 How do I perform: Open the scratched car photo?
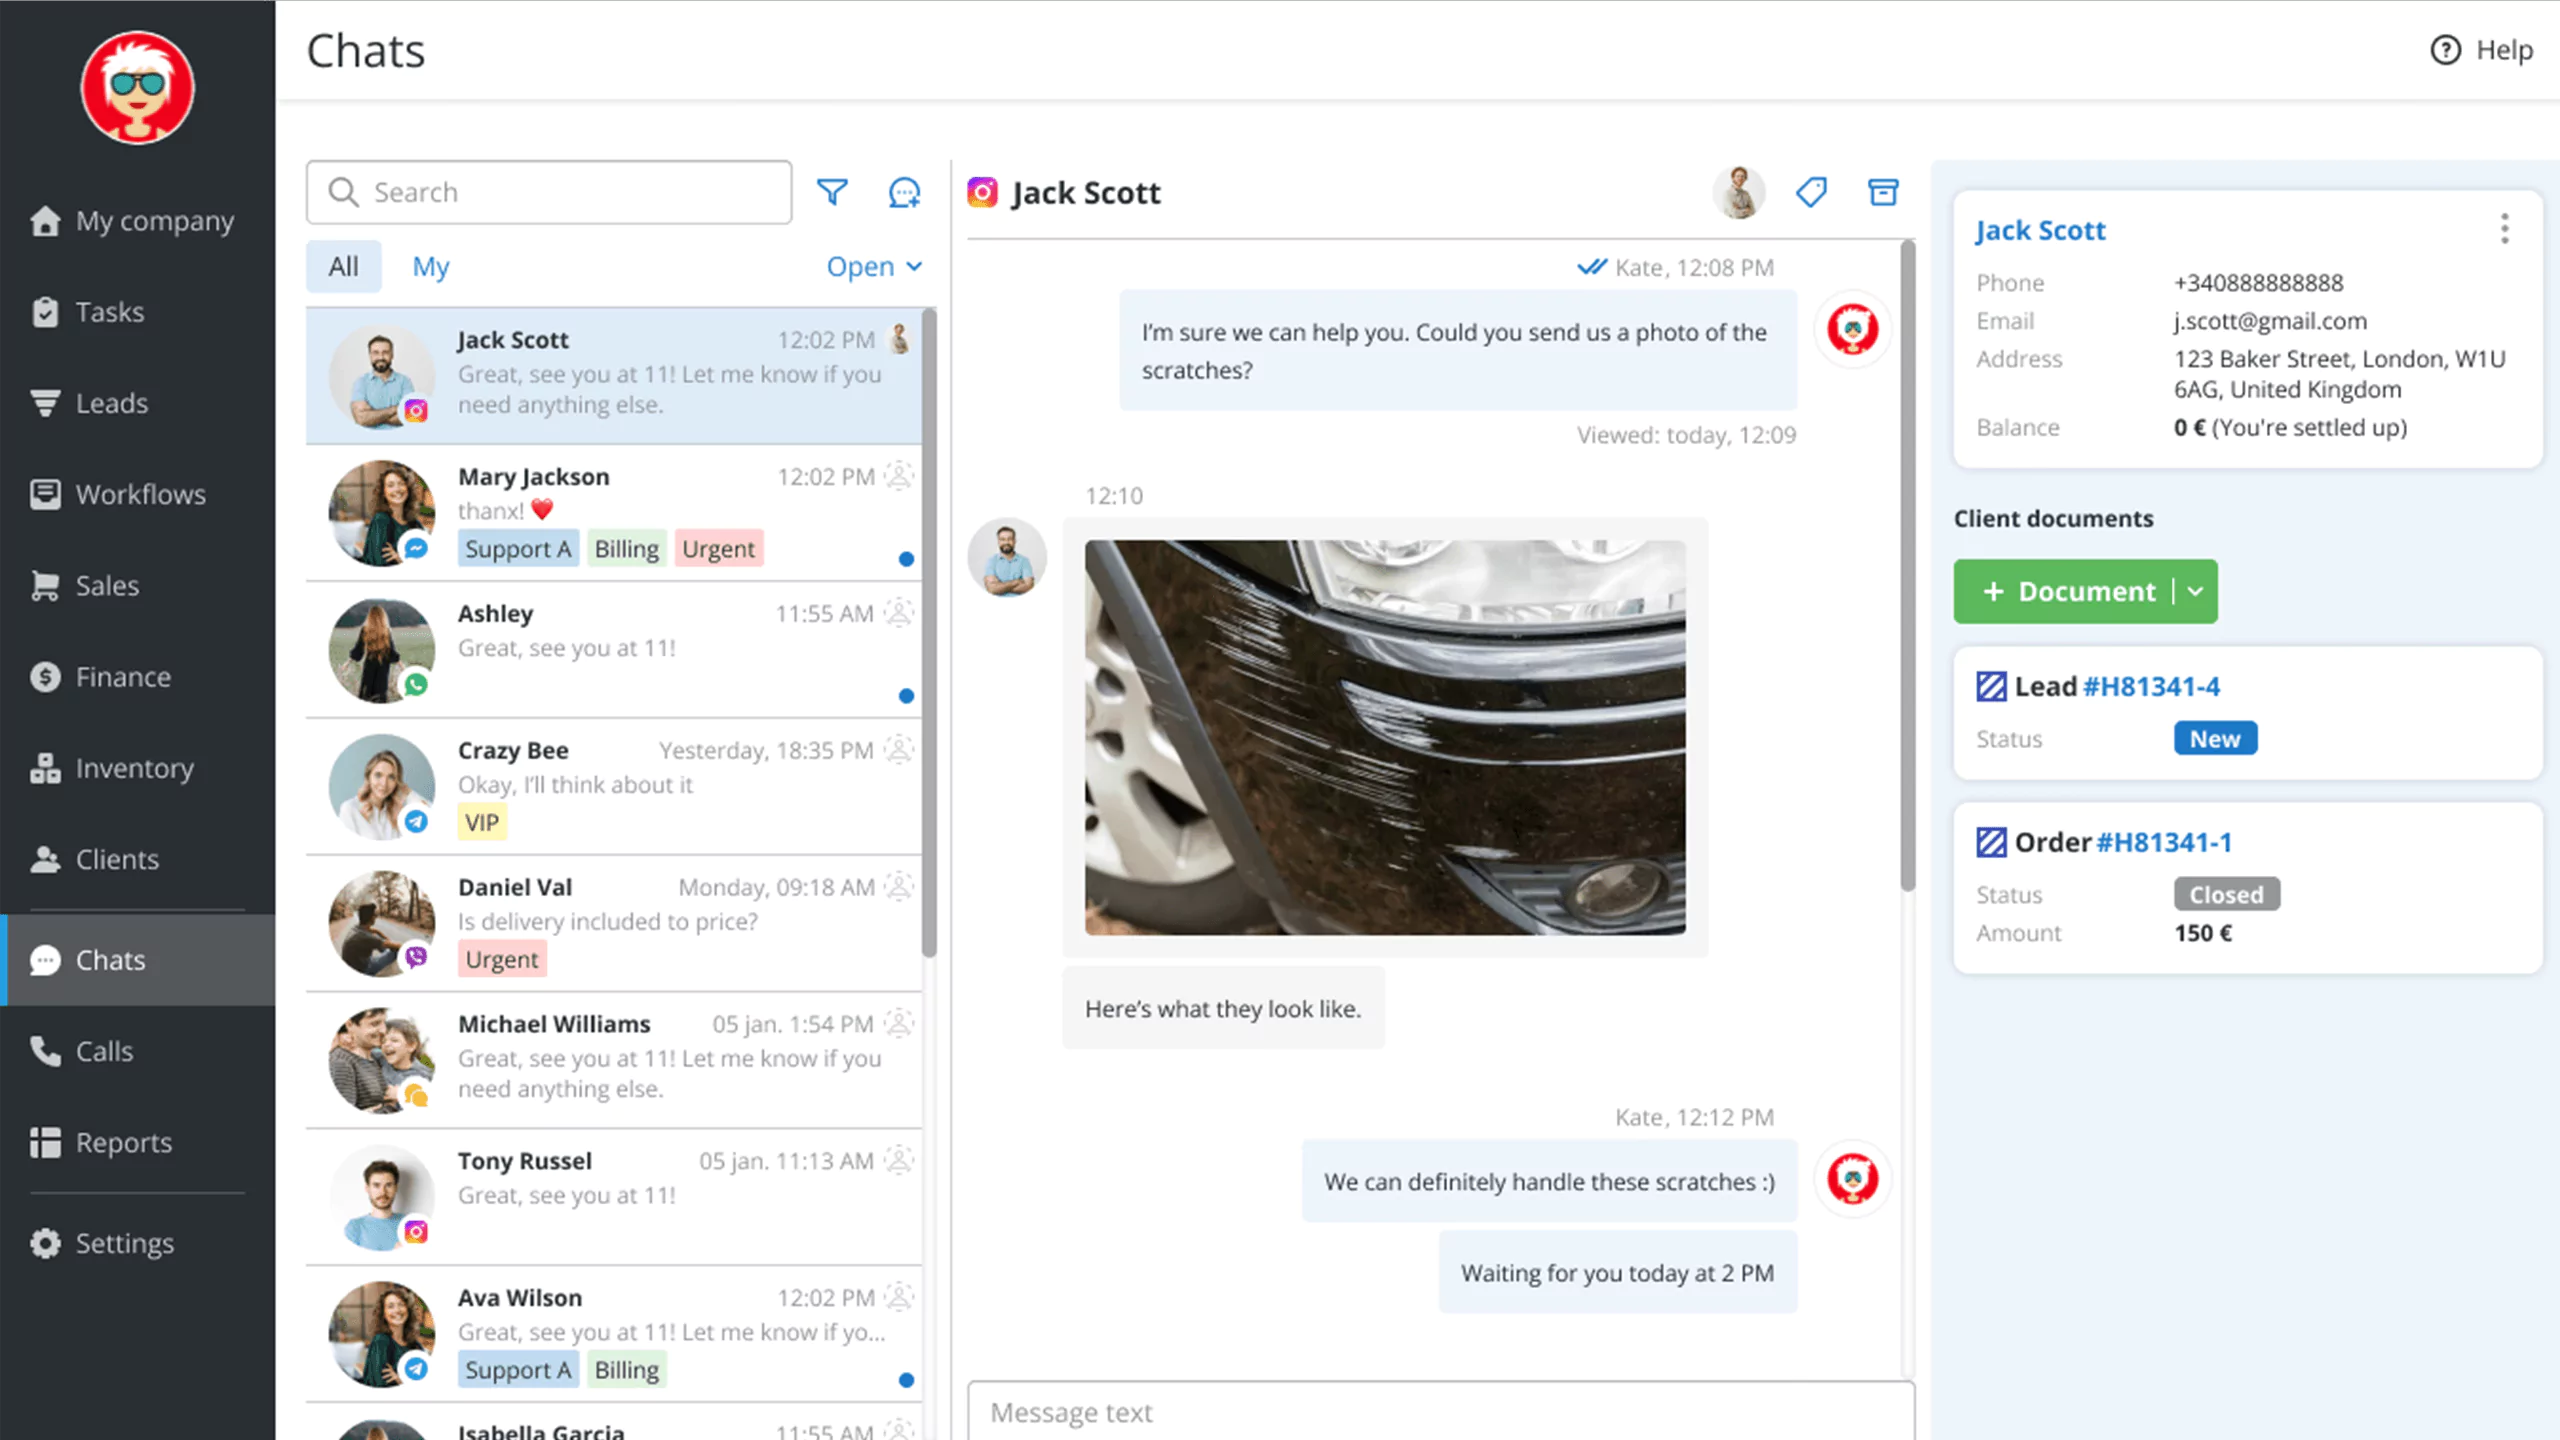[x=1385, y=738]
